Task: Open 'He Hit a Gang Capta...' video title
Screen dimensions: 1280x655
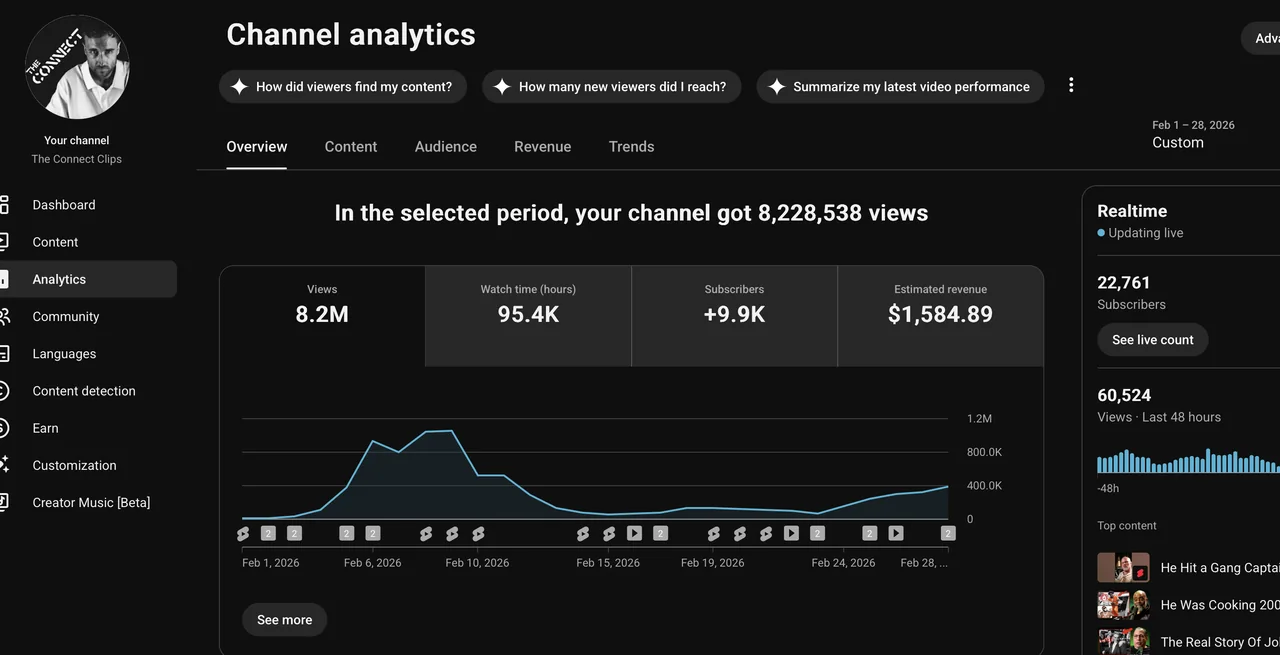Action: point(1220,568)
